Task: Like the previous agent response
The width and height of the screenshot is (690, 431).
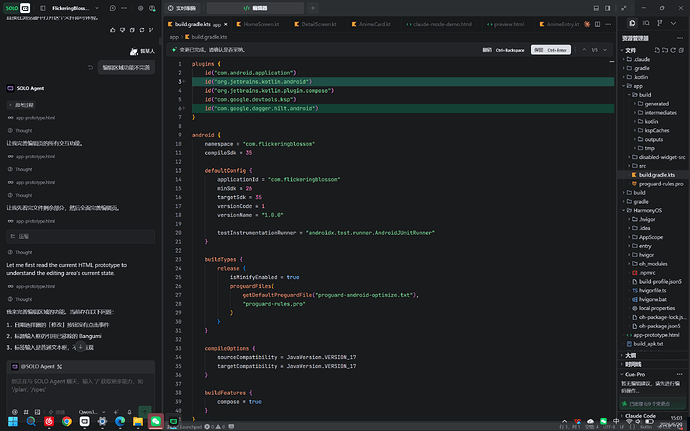Action: pyautogui.click(x=113, y=30)
